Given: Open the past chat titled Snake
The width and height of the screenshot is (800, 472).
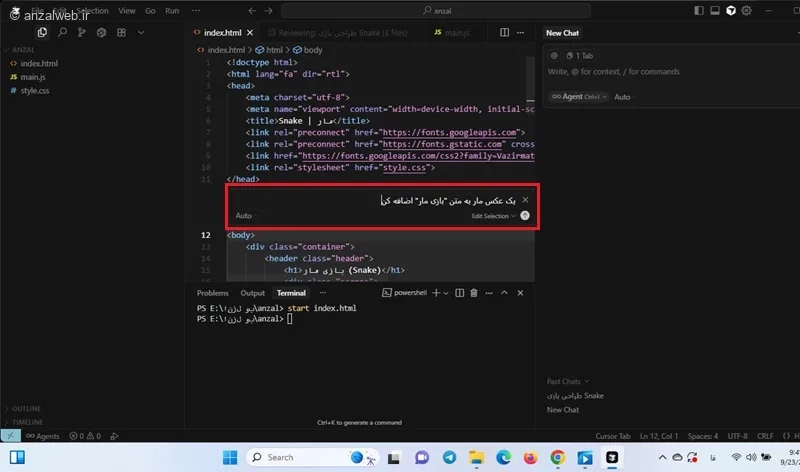Looking at the screenshot, I should tap(575, 396).
